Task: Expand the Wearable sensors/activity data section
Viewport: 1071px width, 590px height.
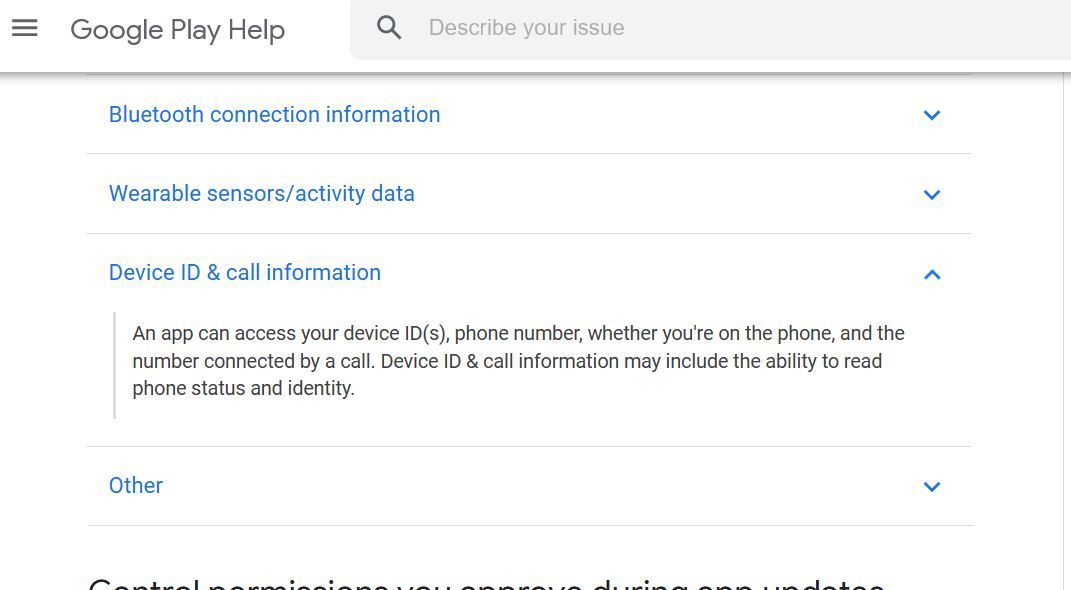Action: click(261, 193)
